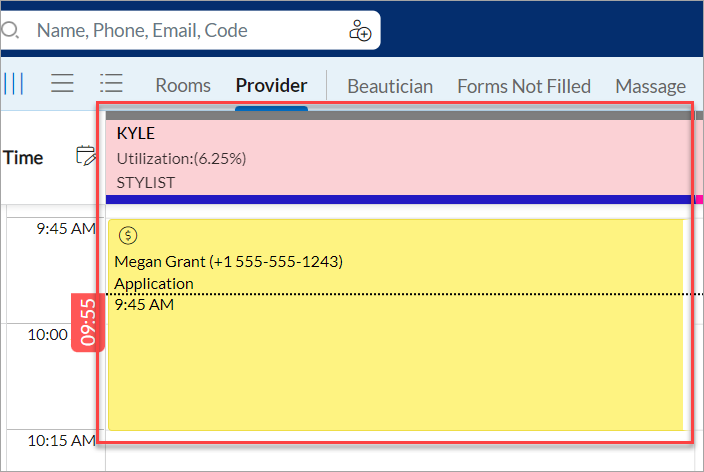This screenshot has height=472, width=704.
Task: Open the Beautician filter tab
Action: 390,86
